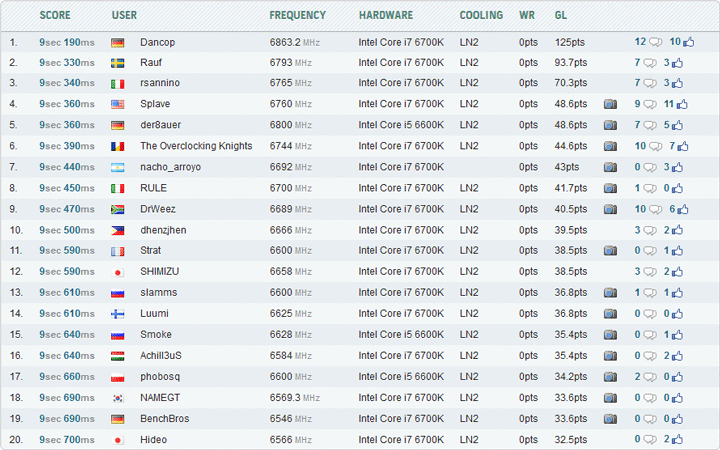This screenshot has height=450, width=720.
Task: Click the German flag next to Dancop
Action: point(118,42)
